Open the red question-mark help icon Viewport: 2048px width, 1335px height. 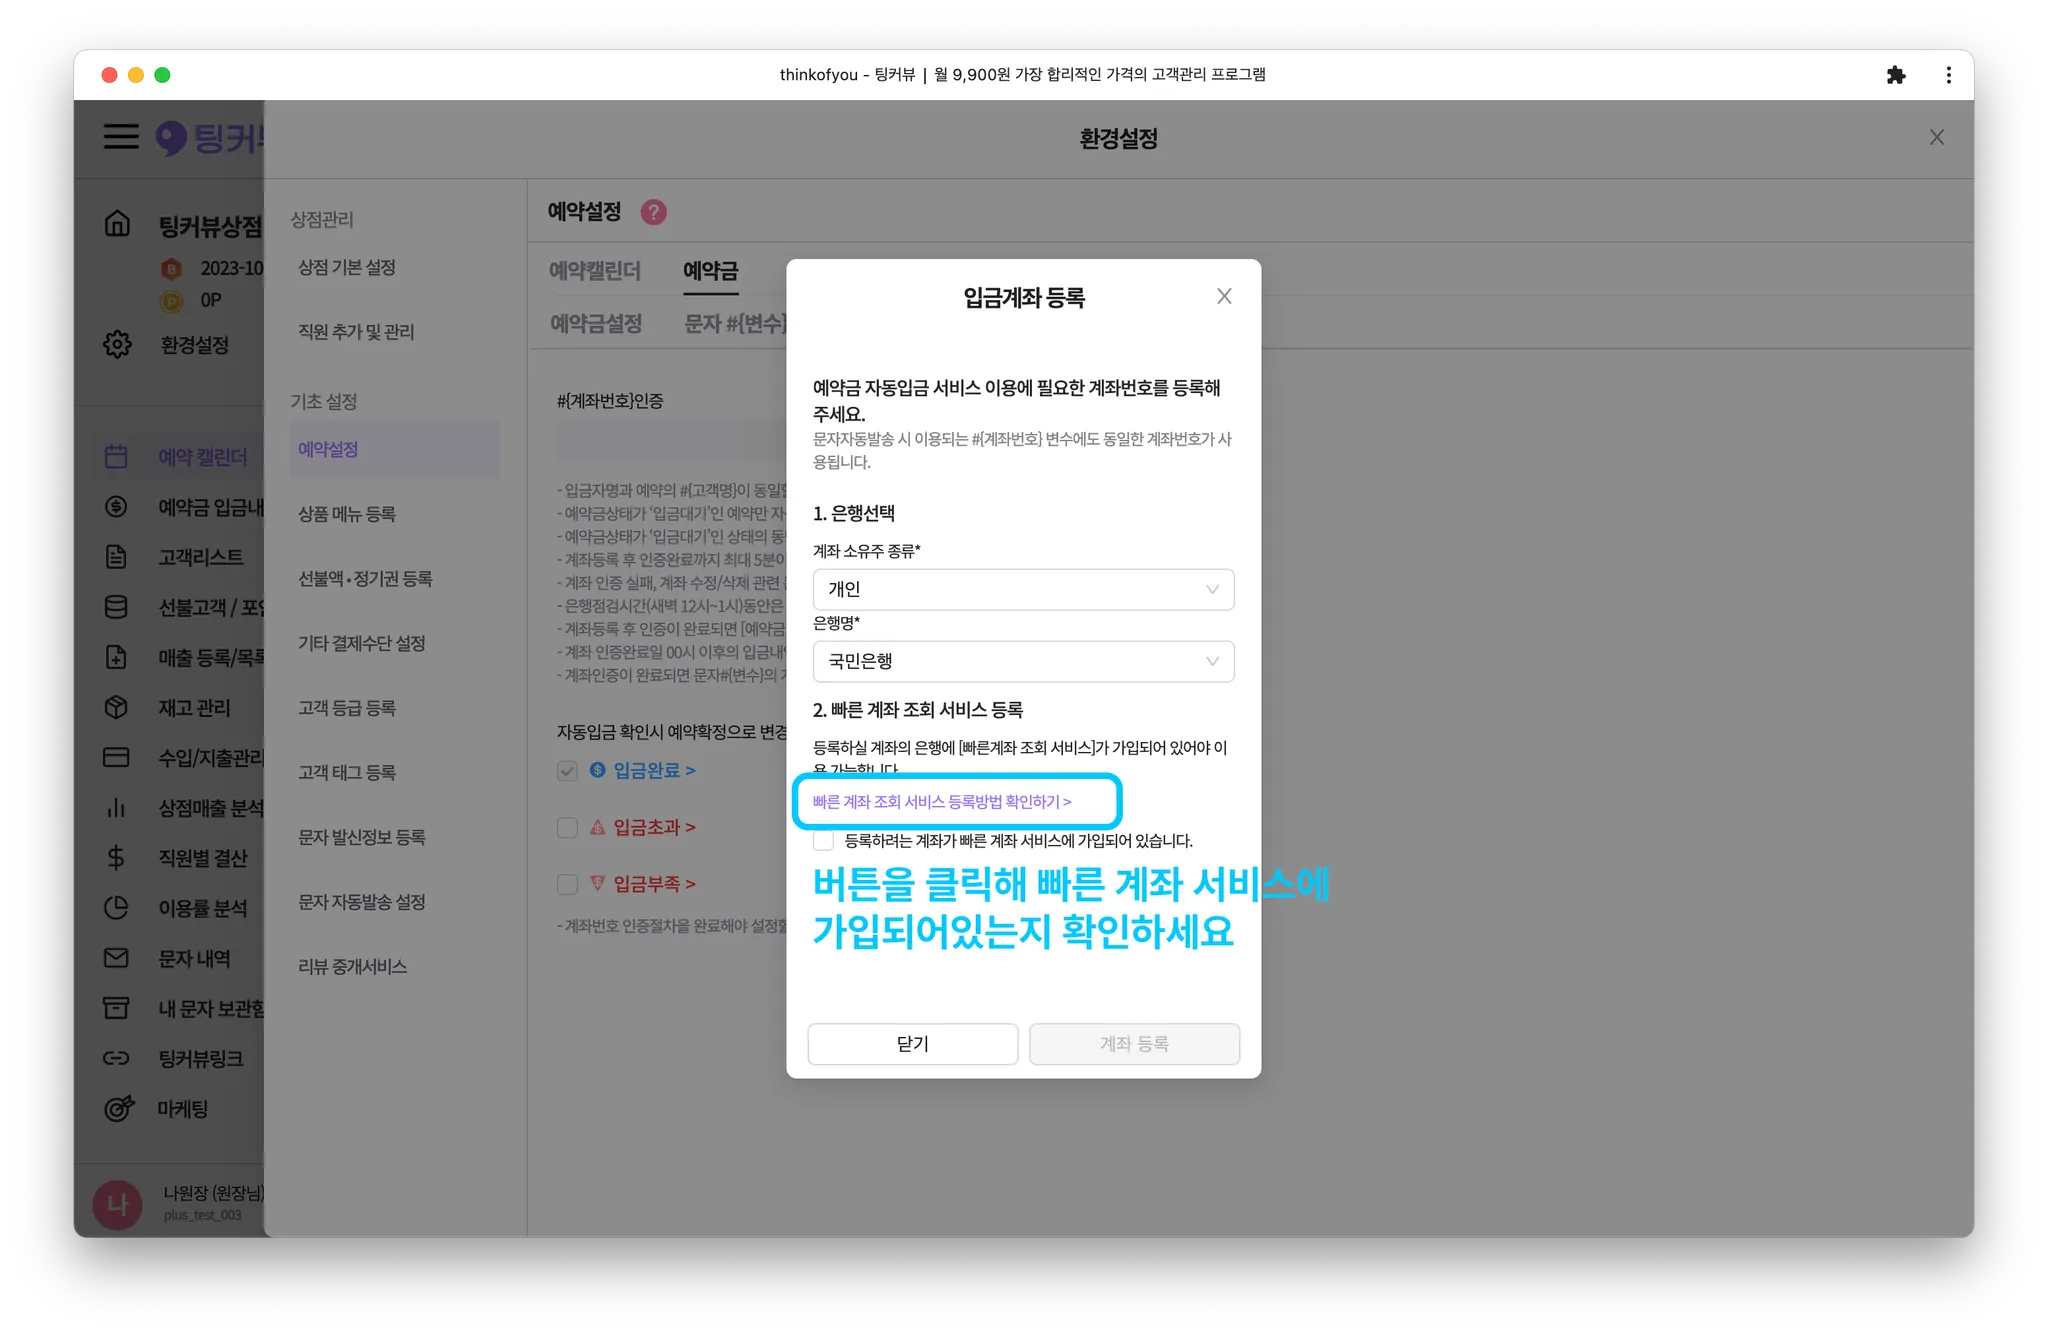(653, 212)
